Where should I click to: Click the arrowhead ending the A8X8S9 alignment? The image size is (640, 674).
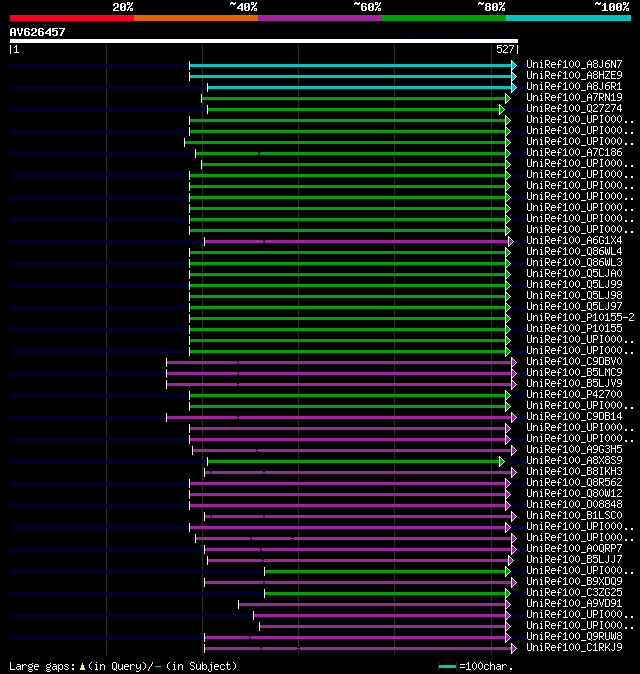click(502, 462)
